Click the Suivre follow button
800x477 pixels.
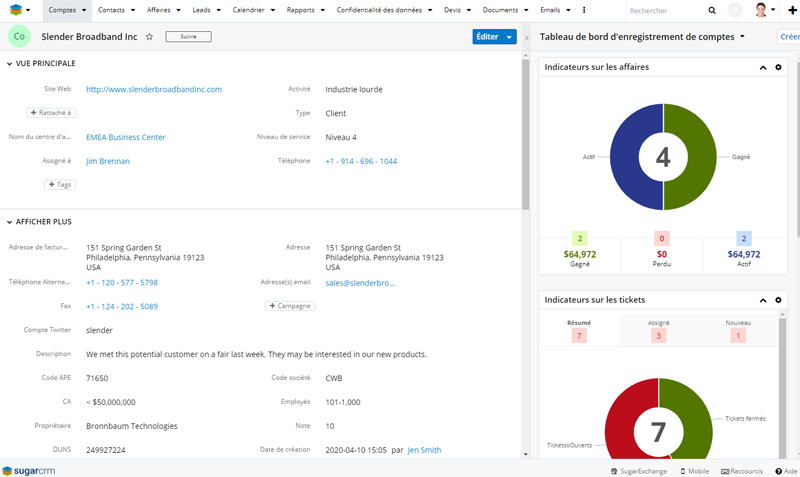(188, 37)
